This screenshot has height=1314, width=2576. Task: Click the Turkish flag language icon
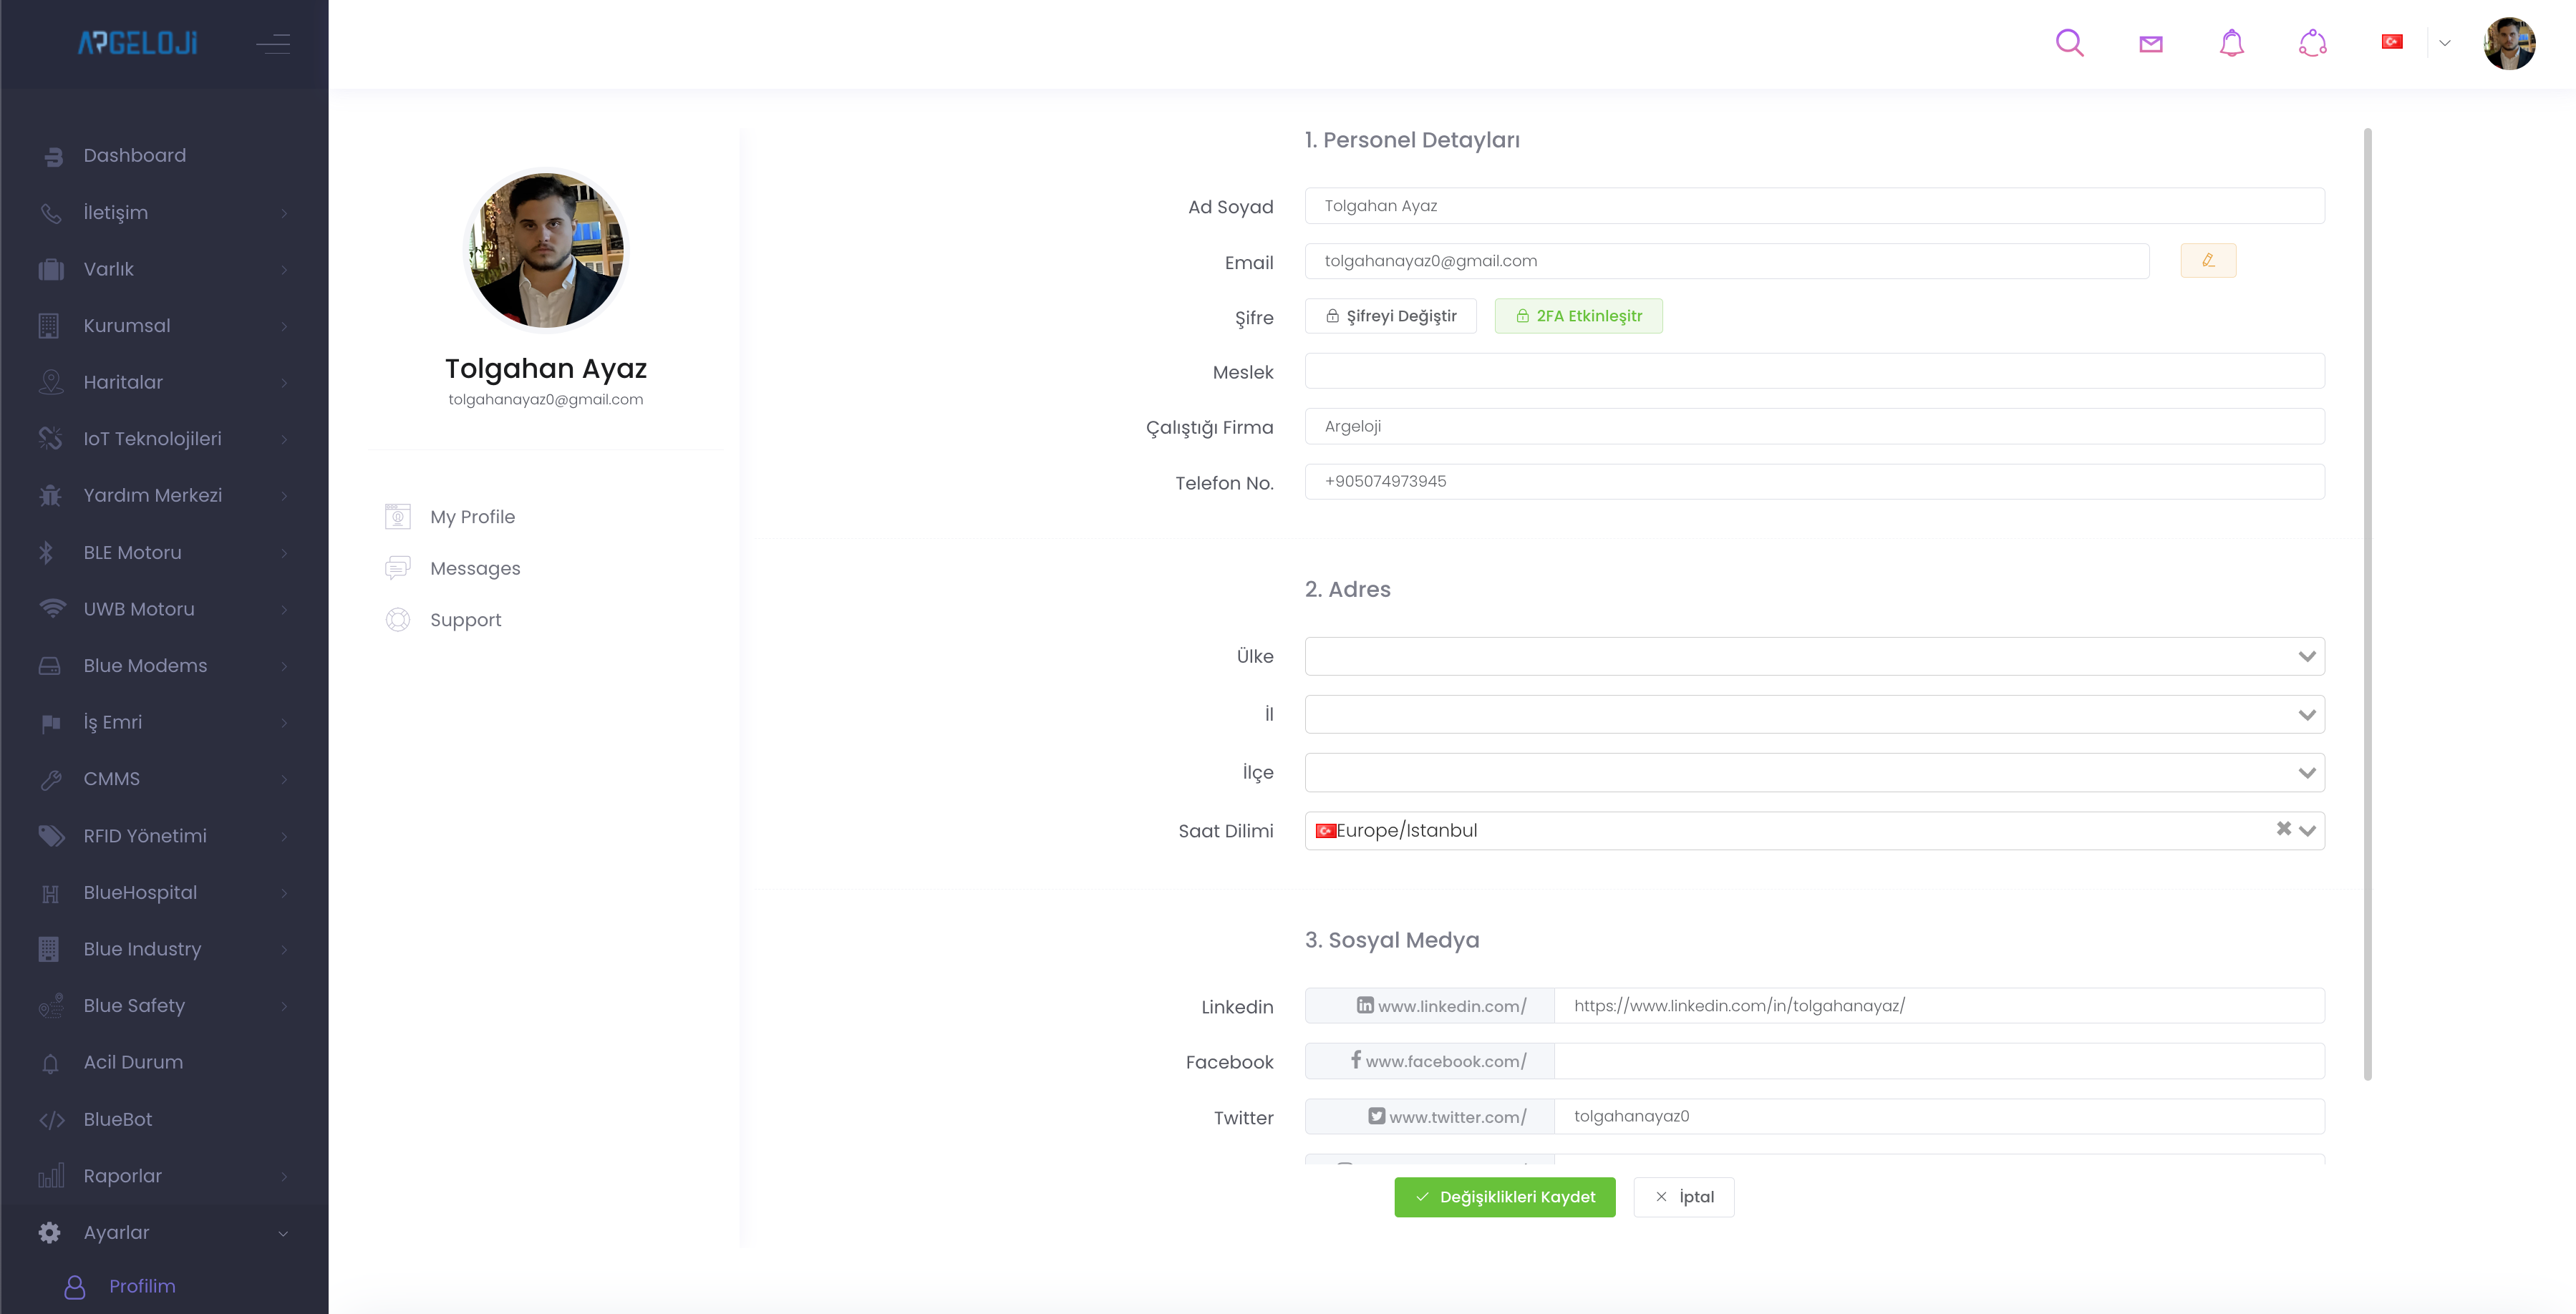click(x=2391, y=42)
